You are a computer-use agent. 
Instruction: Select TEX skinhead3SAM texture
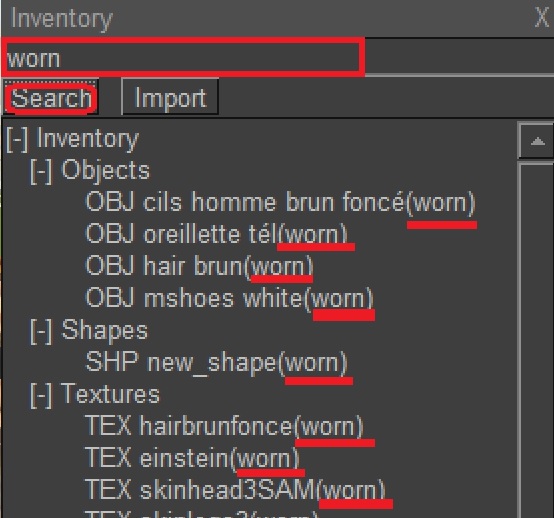coord(235,490)
